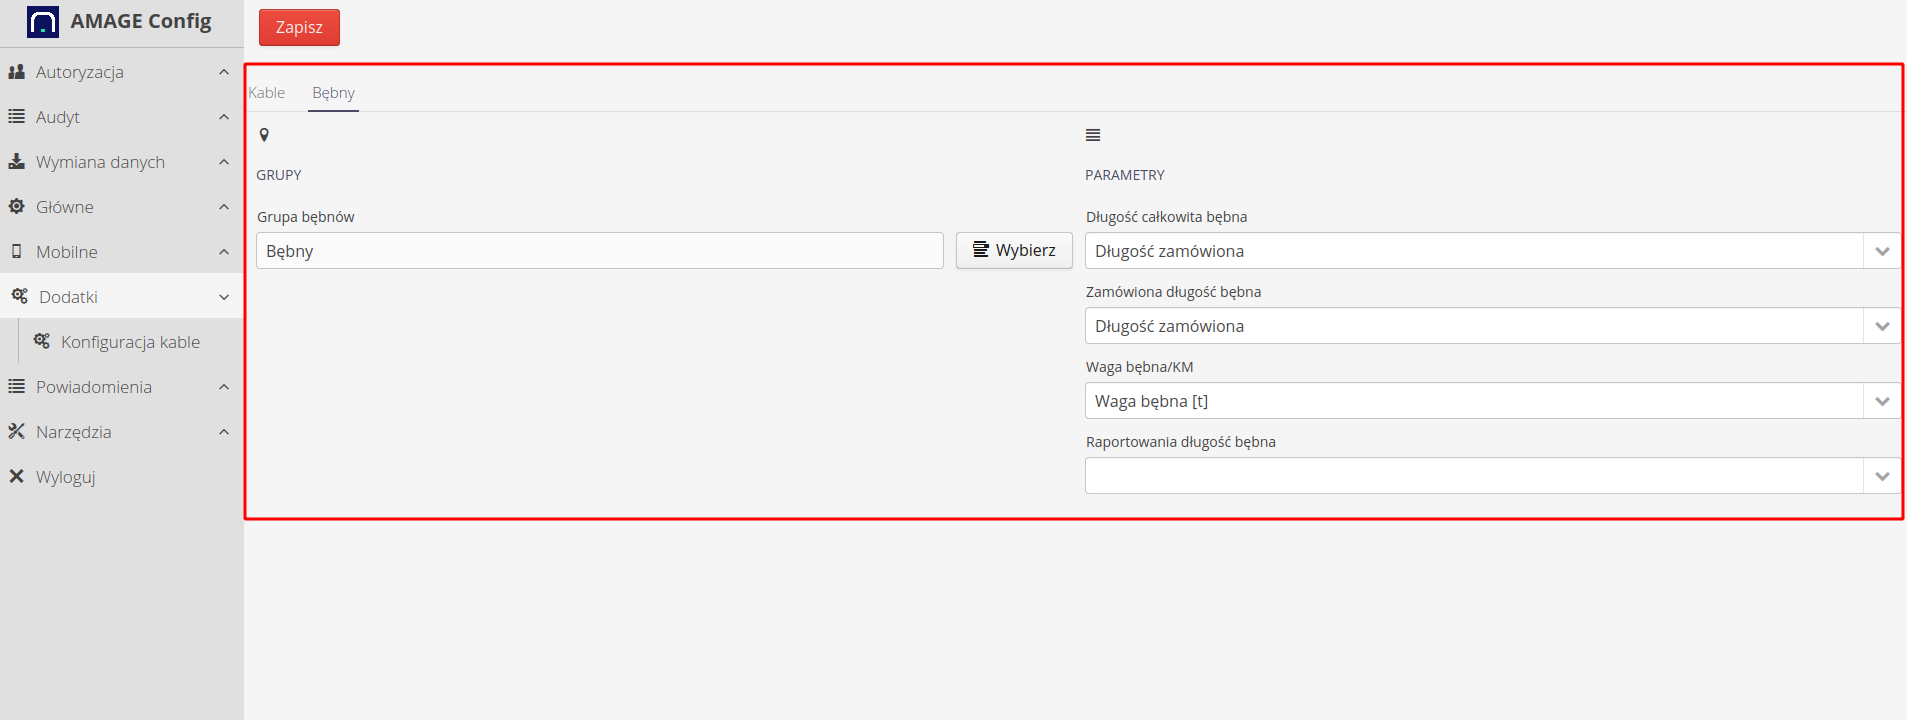Switch to the Kable tab
This screenshot has height=720, width=1907.
(267, 93)
